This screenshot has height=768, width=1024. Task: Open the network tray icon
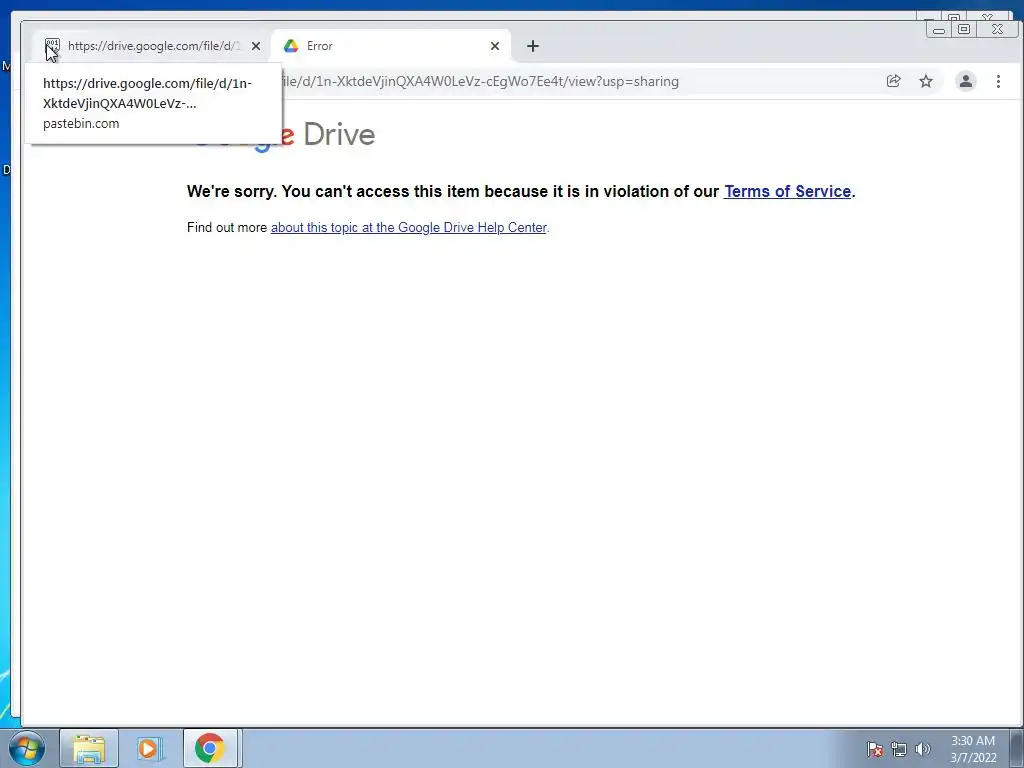899,749
